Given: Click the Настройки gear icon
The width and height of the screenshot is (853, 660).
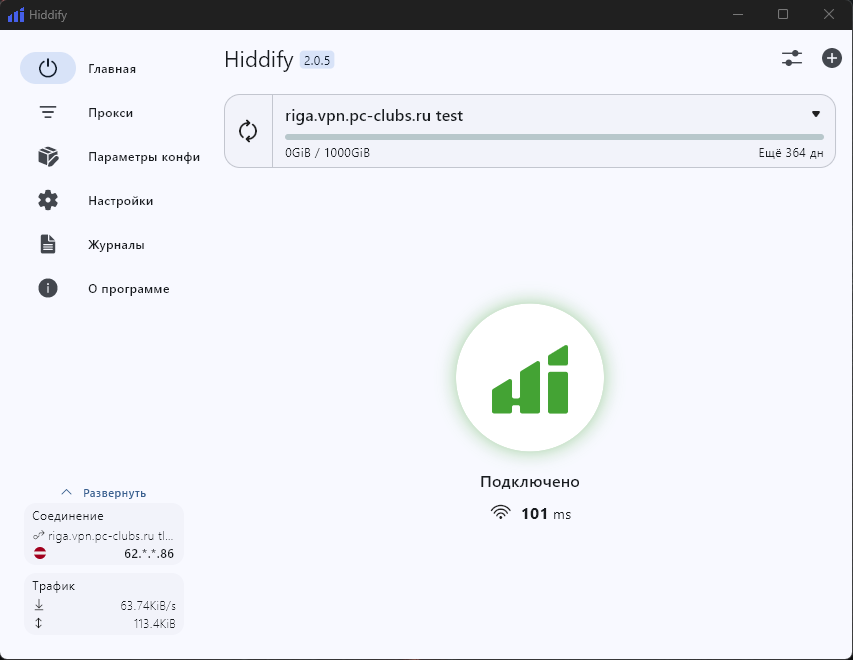Looking at the screenshot, I should (48, 201).
